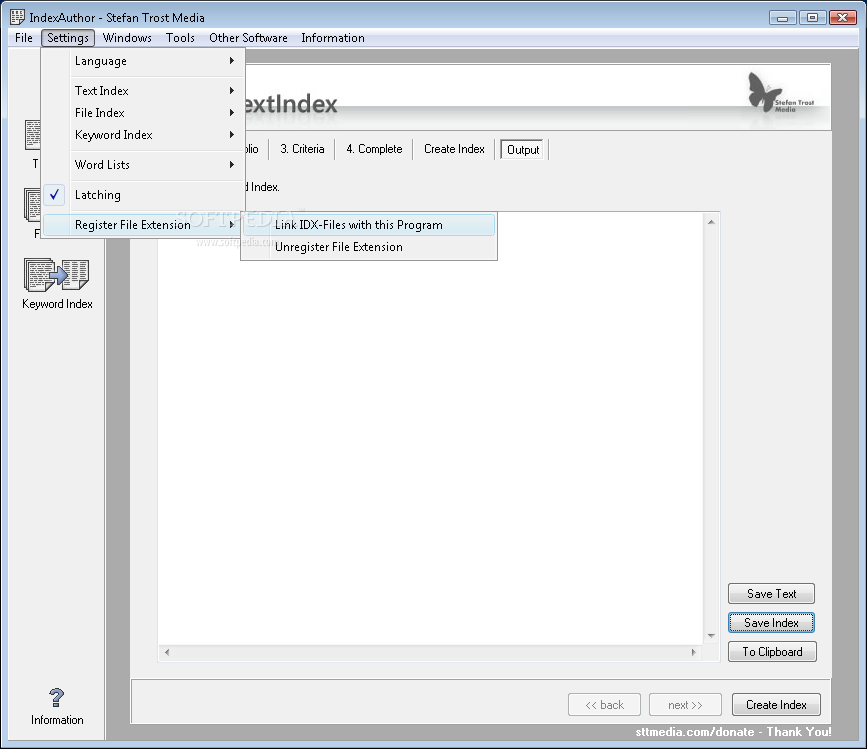Expand the Text Index submenu

click(144, 91)
